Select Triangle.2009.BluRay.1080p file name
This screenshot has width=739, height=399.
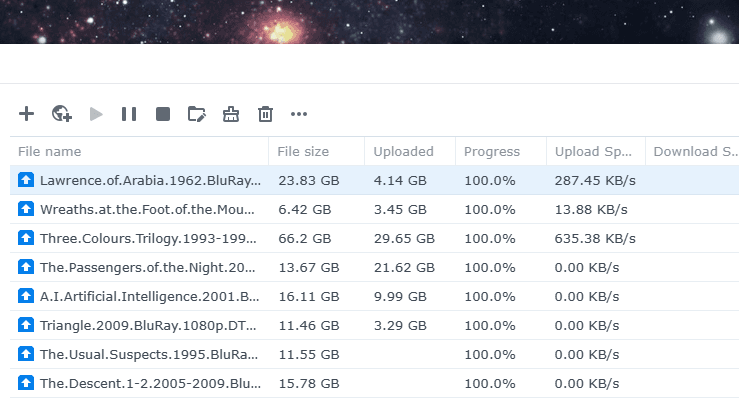coord(148,326)
